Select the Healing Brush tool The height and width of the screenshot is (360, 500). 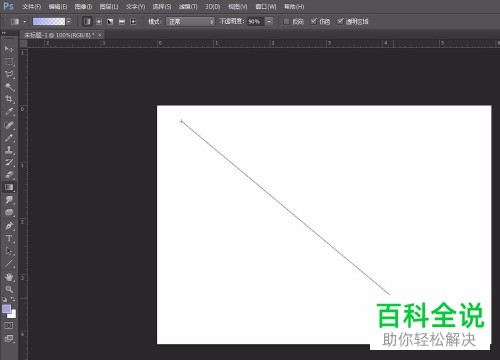(x=9, y=125)
